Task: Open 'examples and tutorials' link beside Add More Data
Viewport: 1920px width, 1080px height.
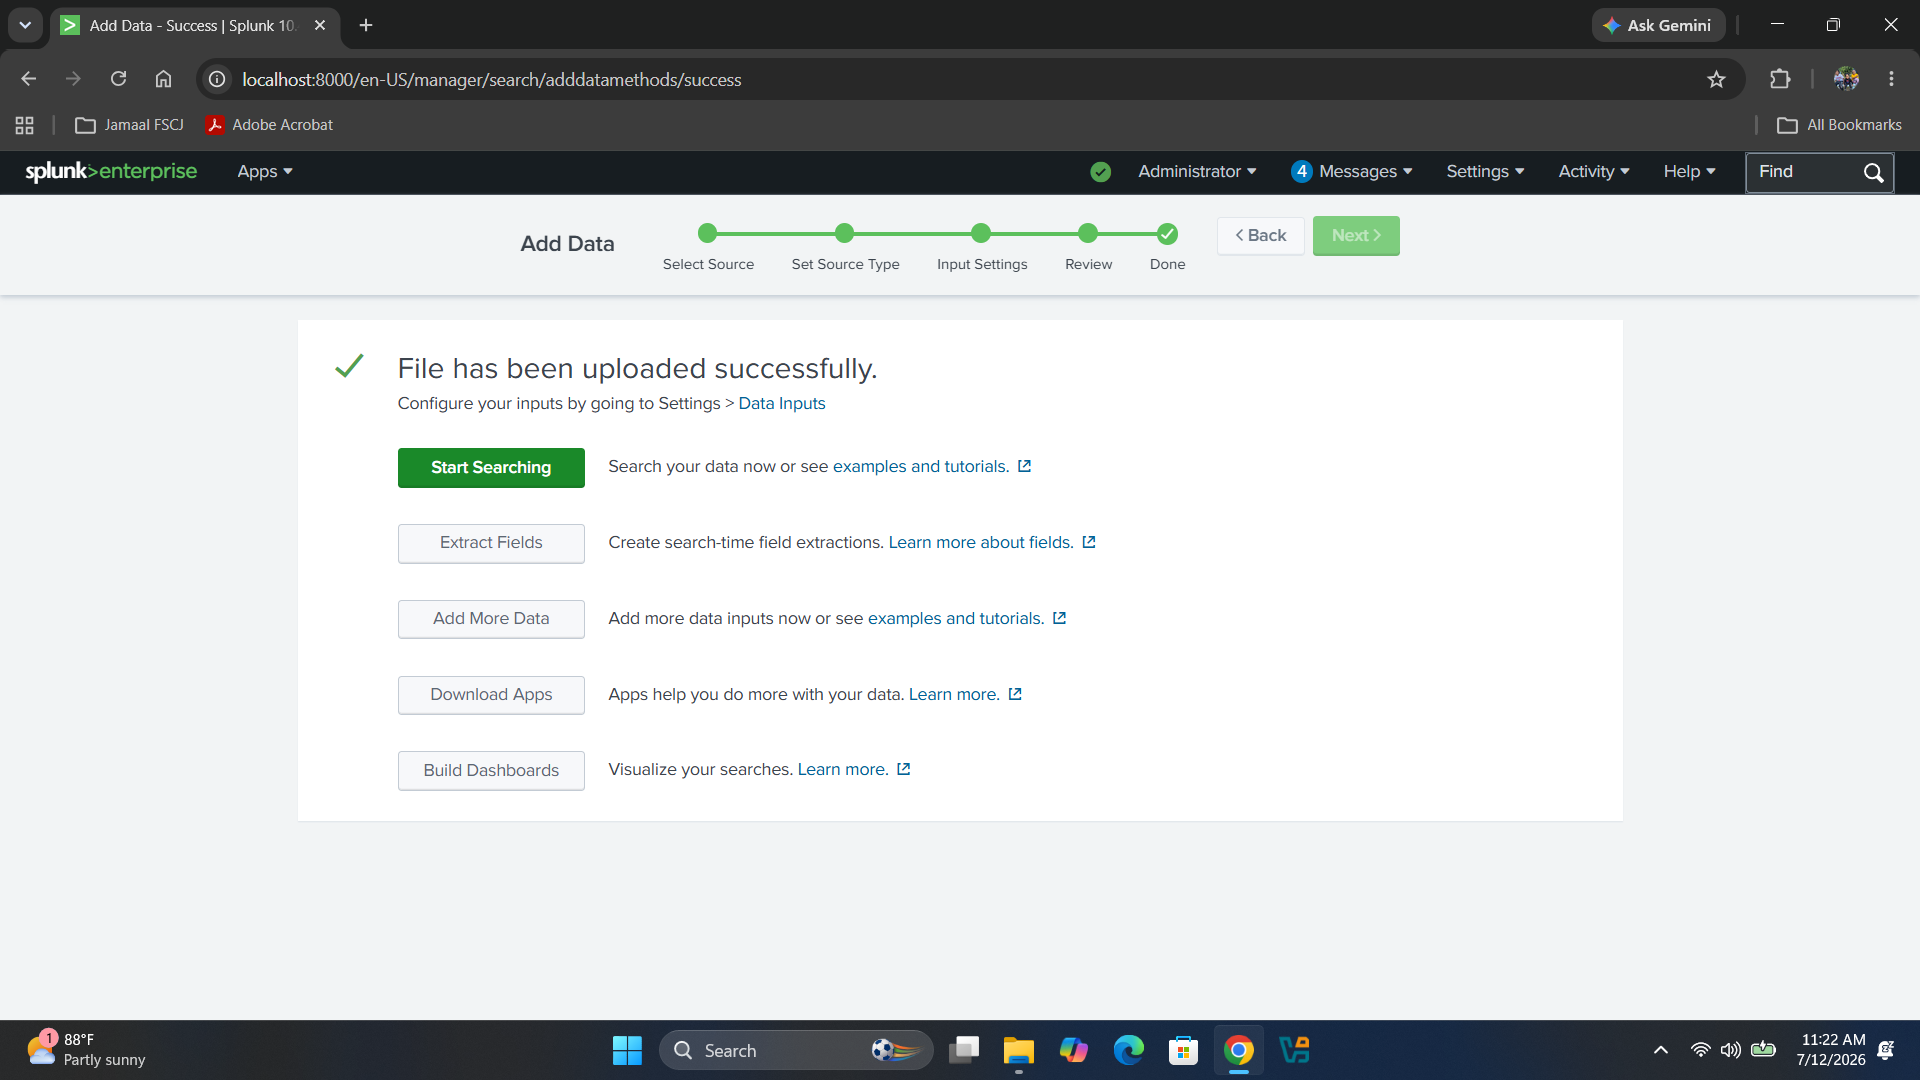Action: pos(956,618)
